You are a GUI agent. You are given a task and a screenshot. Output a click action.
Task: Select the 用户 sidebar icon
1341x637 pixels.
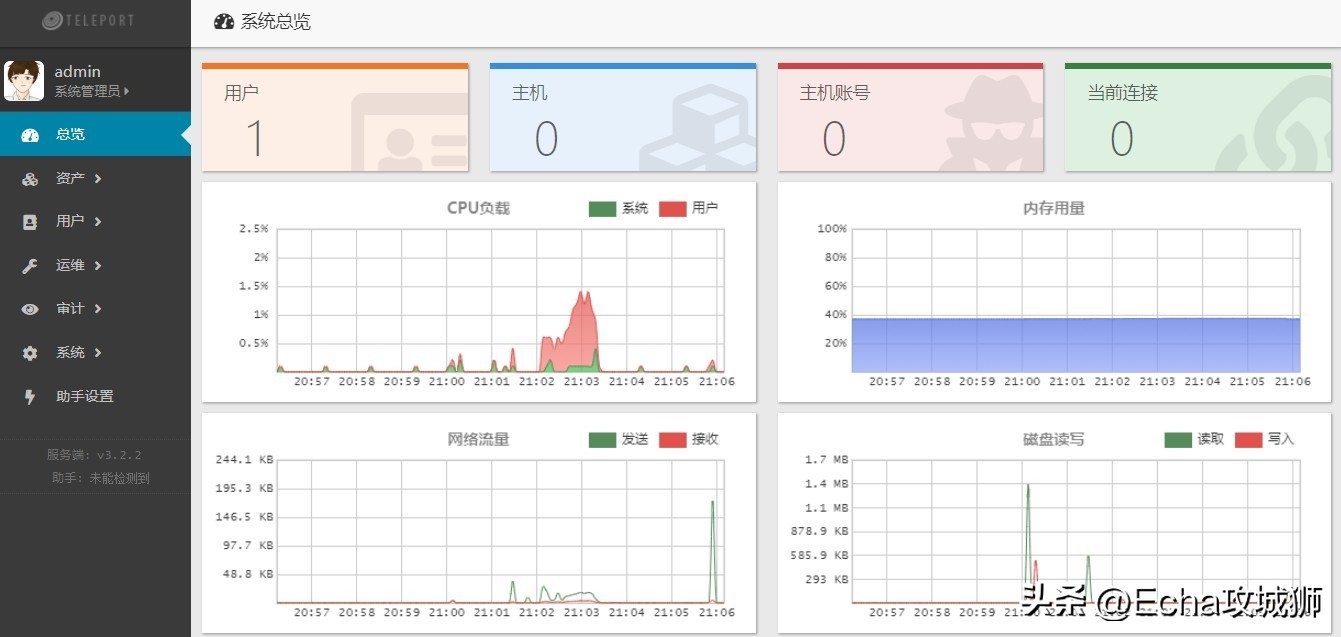pos(30,221)
